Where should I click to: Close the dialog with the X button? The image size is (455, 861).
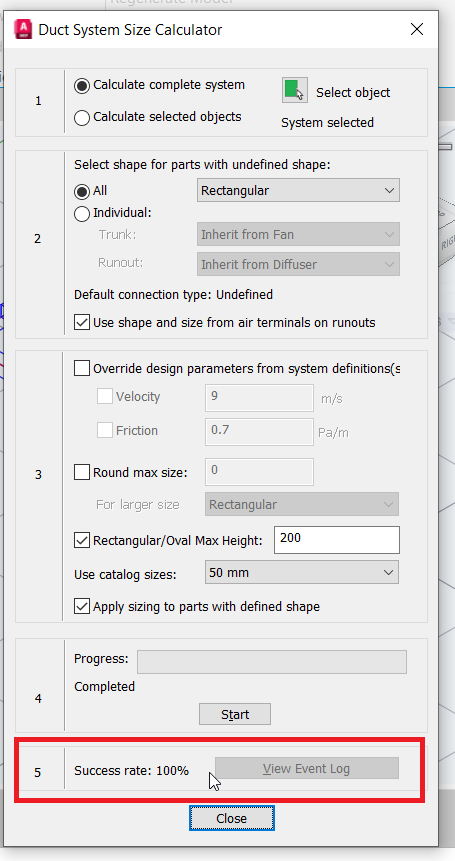(417, 29)
